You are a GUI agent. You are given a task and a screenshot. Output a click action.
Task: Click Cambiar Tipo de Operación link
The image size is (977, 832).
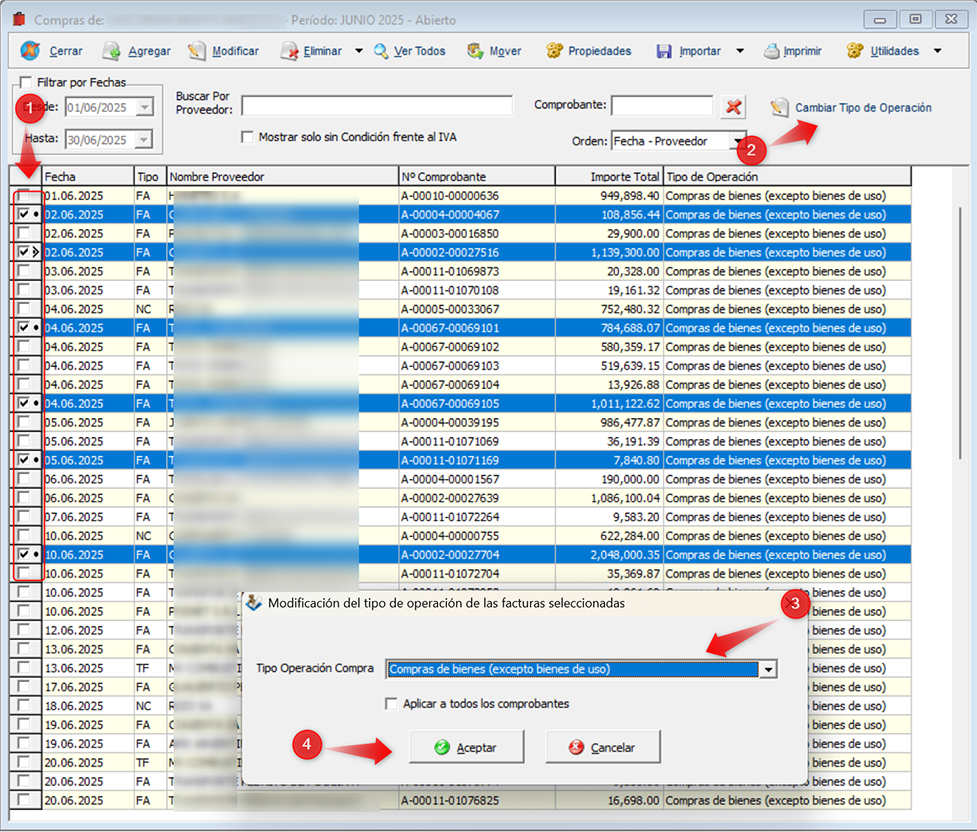(x=862, y=108)
